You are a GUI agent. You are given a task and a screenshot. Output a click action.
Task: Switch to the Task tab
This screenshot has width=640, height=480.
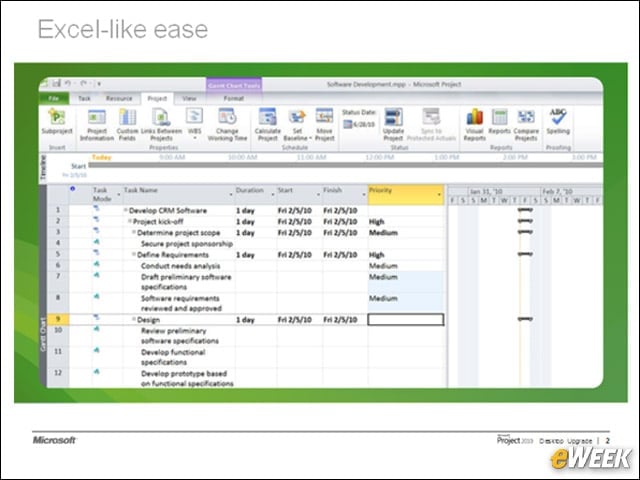coord(84,98)
